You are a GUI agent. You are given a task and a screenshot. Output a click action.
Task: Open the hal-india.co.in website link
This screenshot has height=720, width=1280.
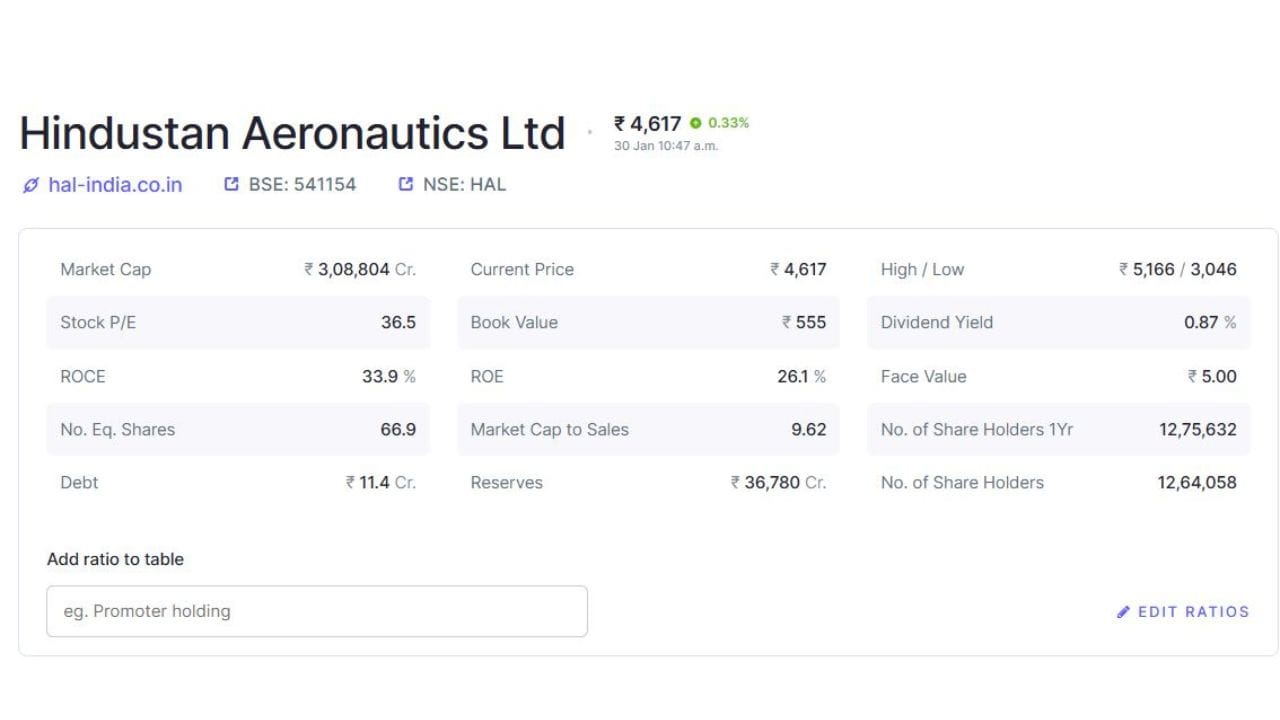tap(115, 185)
